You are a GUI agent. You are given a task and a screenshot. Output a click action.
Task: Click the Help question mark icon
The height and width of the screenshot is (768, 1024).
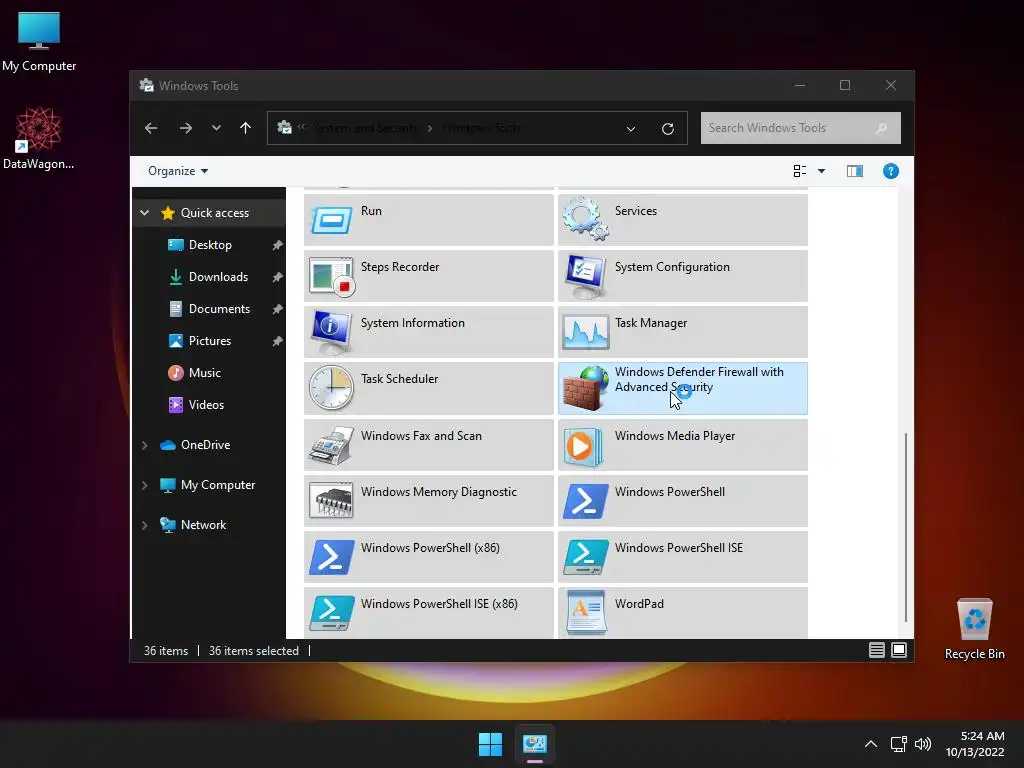point(890,171)
